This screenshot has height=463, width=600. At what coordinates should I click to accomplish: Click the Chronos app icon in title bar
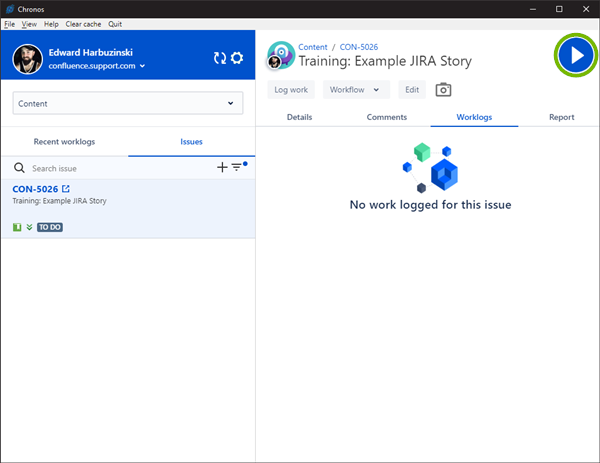[10, 9]
